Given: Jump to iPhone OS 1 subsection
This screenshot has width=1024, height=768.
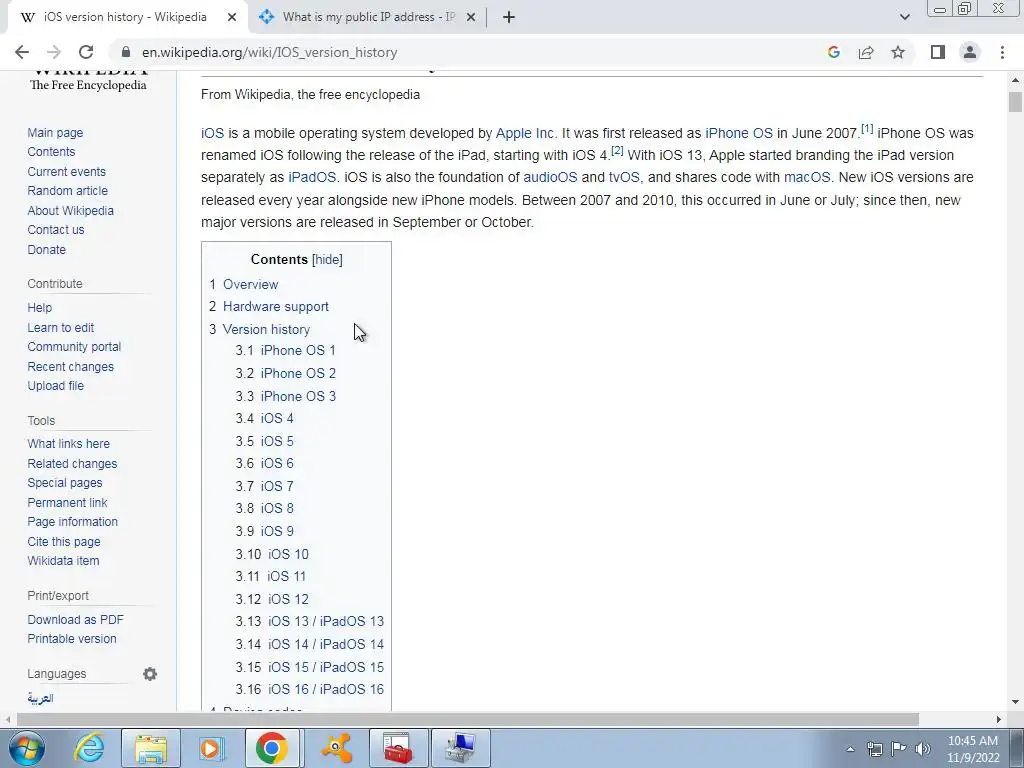Looking at the screenshot, I should [x=298, y=351].
